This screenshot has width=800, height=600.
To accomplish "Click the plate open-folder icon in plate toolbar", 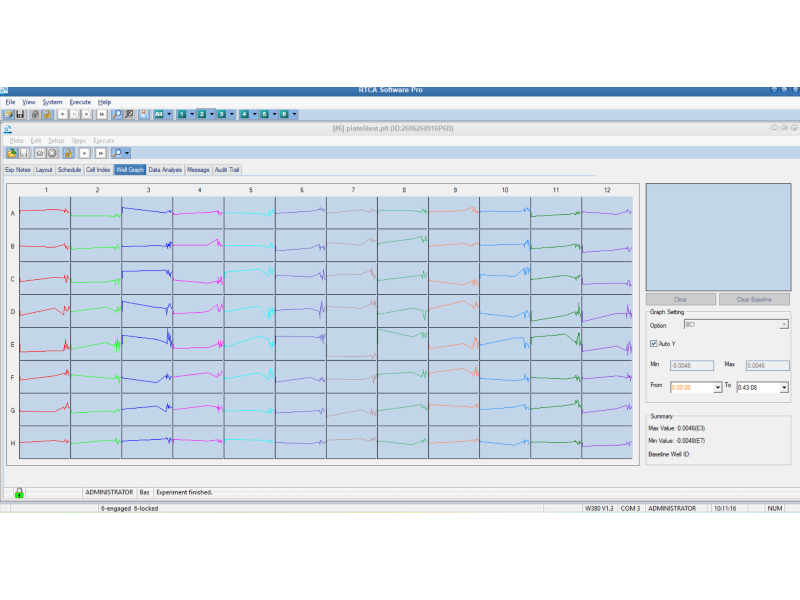I will tap(12, 153).
